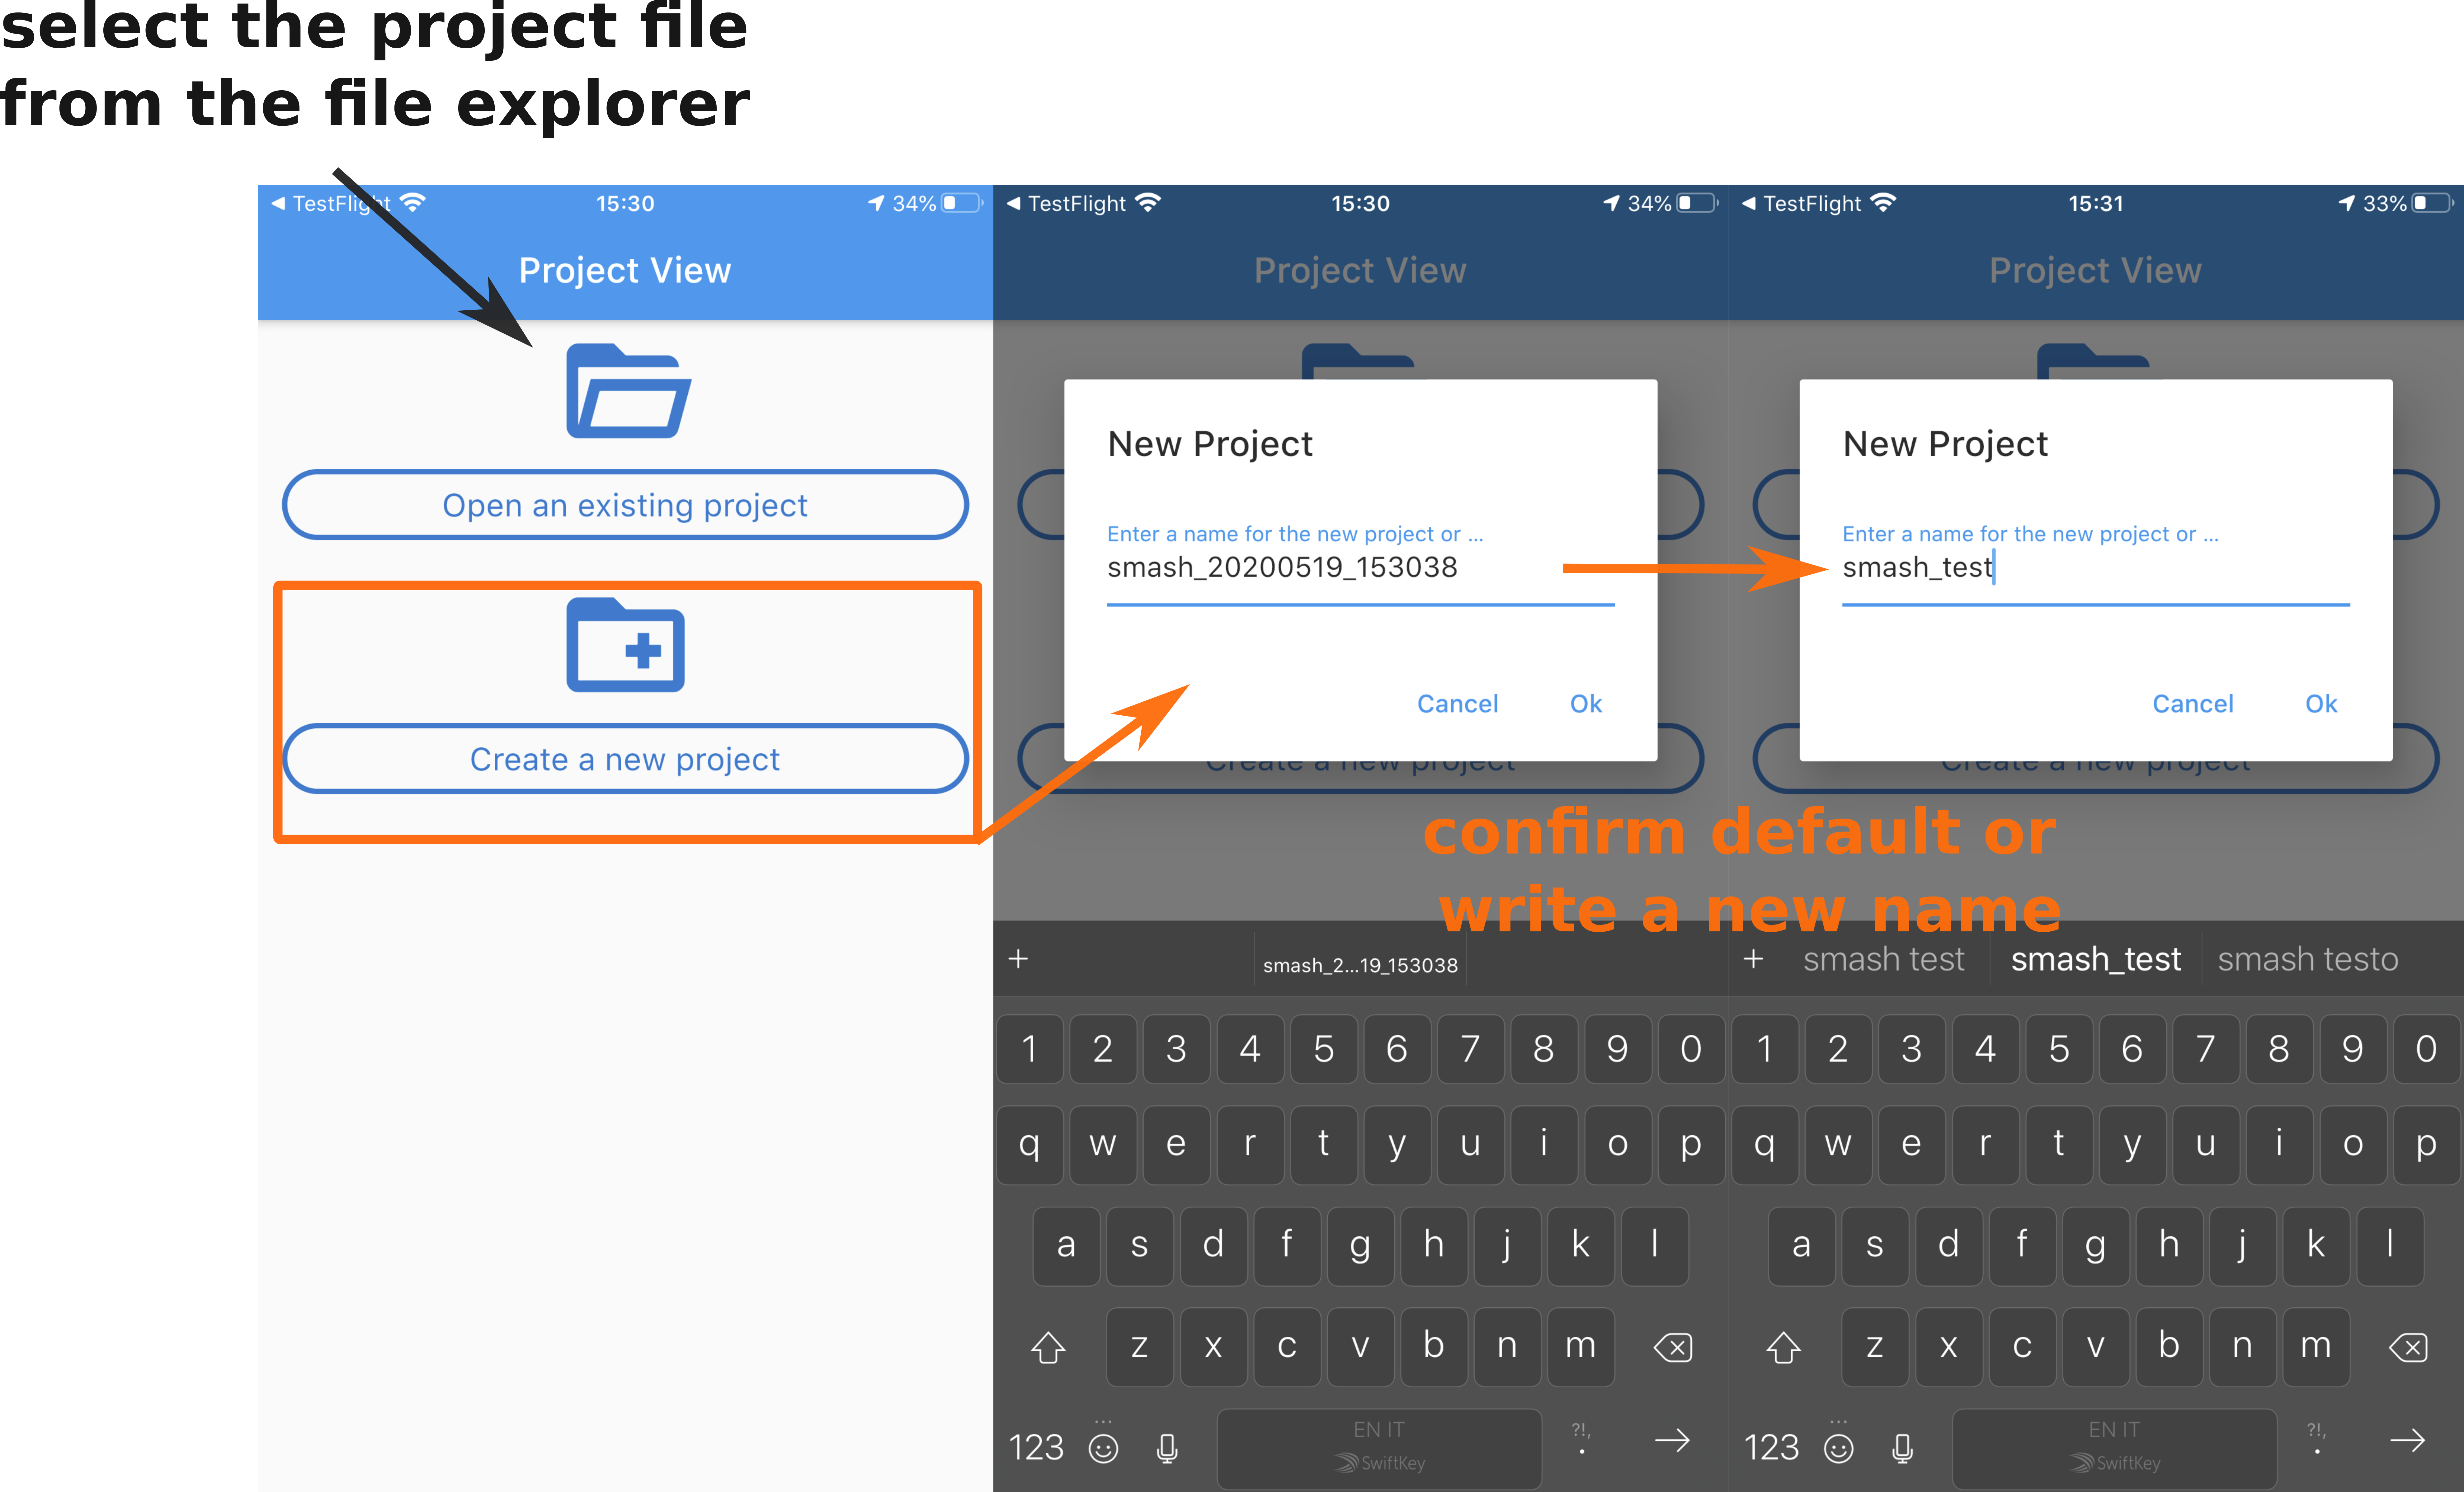This screenshot has height=1492, width=2464.
Task: Tap the 34% battery icon in left screen status bar
Action: (x=962, y=203)
